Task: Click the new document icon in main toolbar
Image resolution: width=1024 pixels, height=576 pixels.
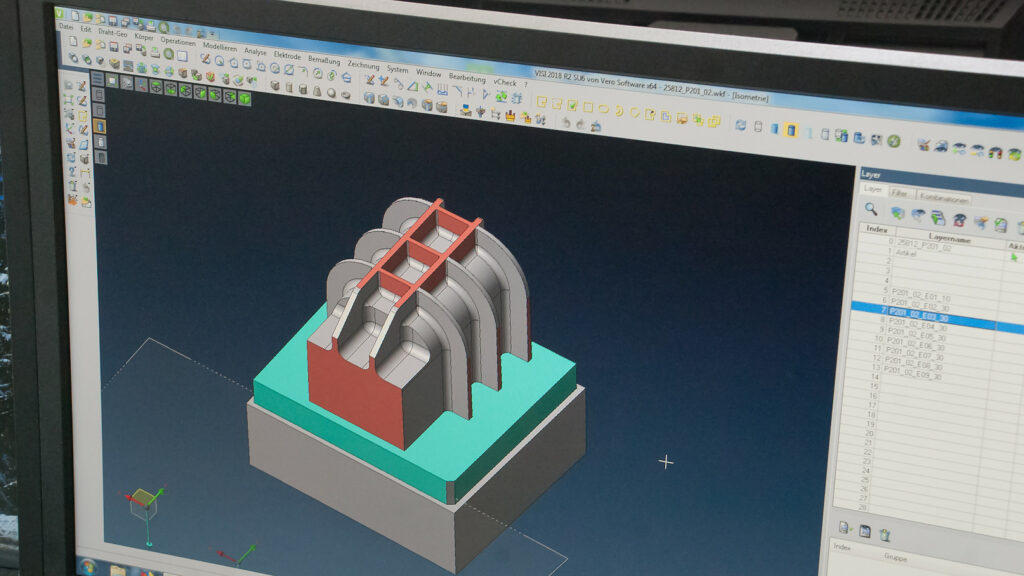Action: (72, 41)
